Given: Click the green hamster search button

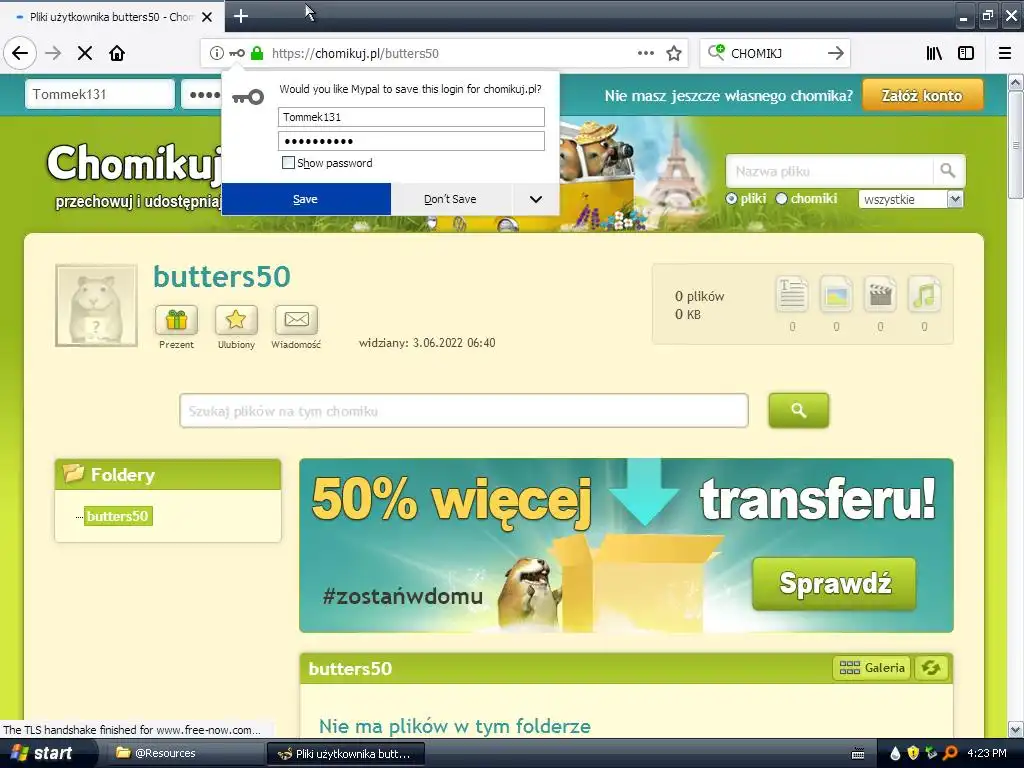Looking at the screenshot, I should point(798,410).
